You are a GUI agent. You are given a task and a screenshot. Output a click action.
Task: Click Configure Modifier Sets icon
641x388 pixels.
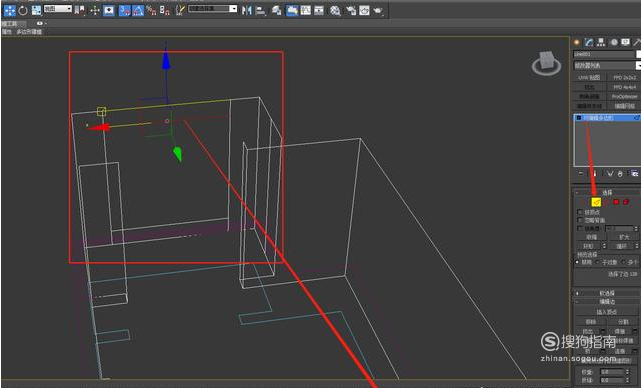click(x=635, y=174)
